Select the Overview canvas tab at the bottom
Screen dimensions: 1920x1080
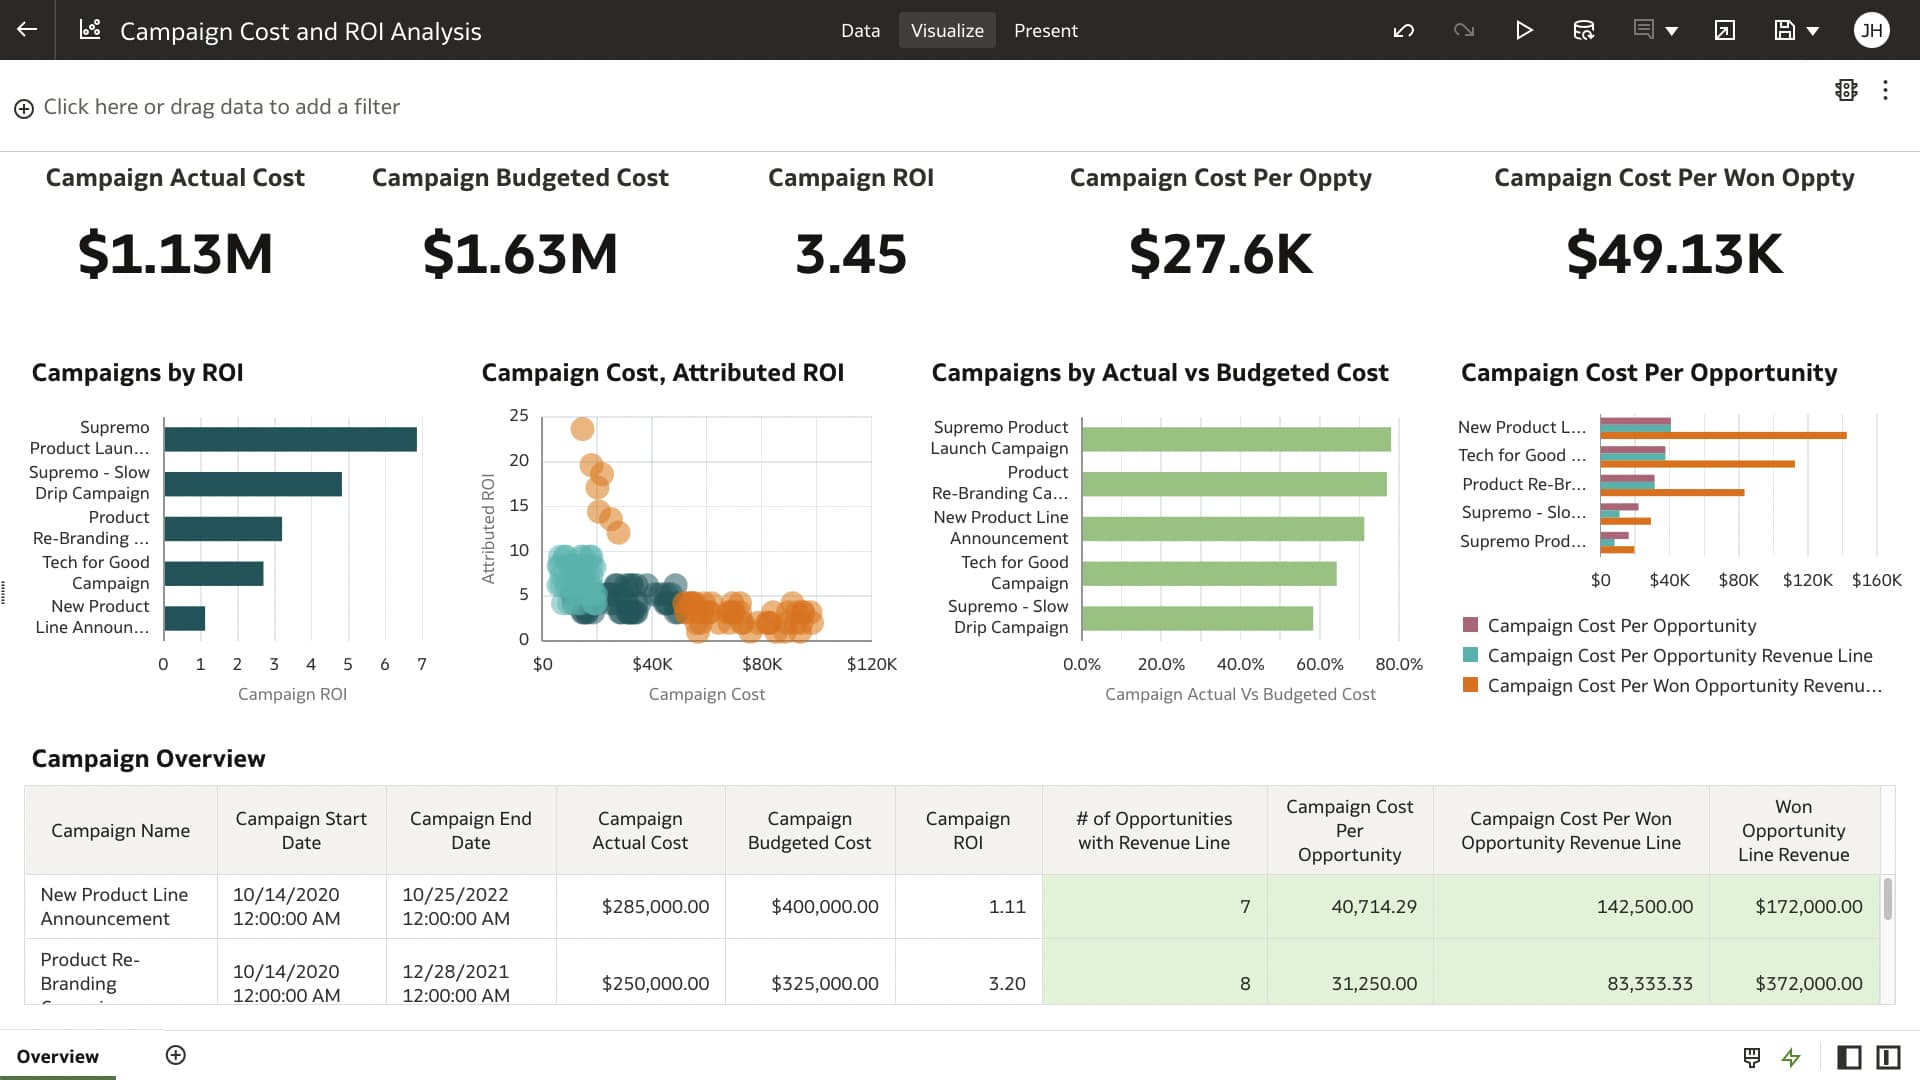[57, 1056]
